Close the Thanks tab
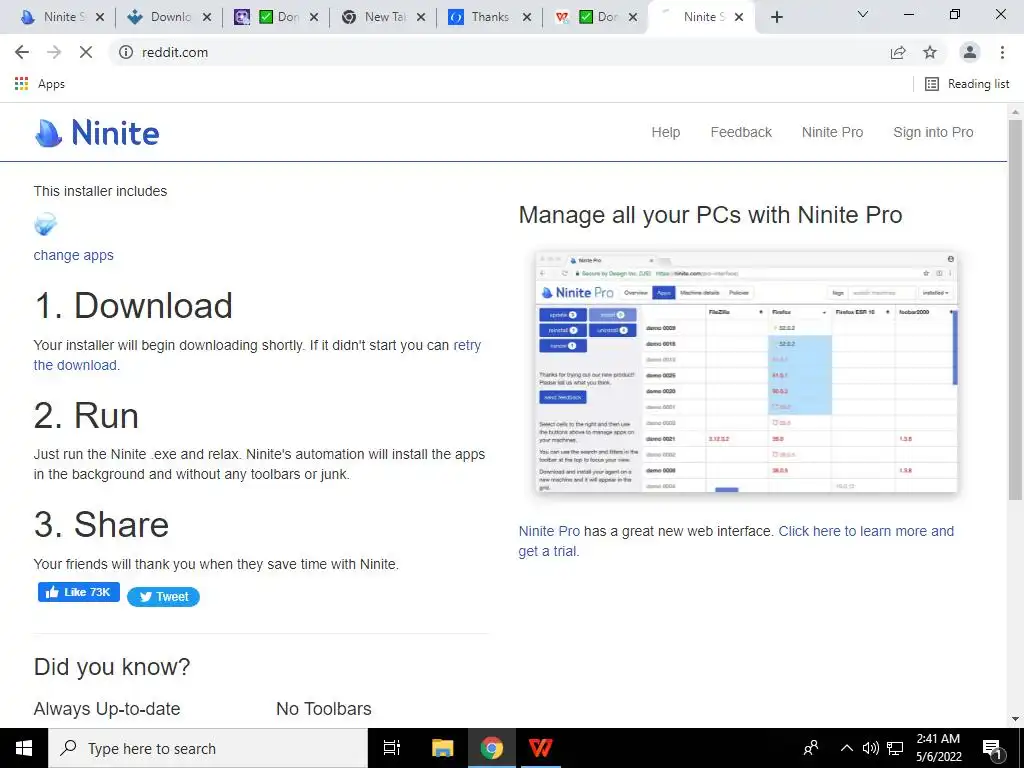 click(527, 18)
